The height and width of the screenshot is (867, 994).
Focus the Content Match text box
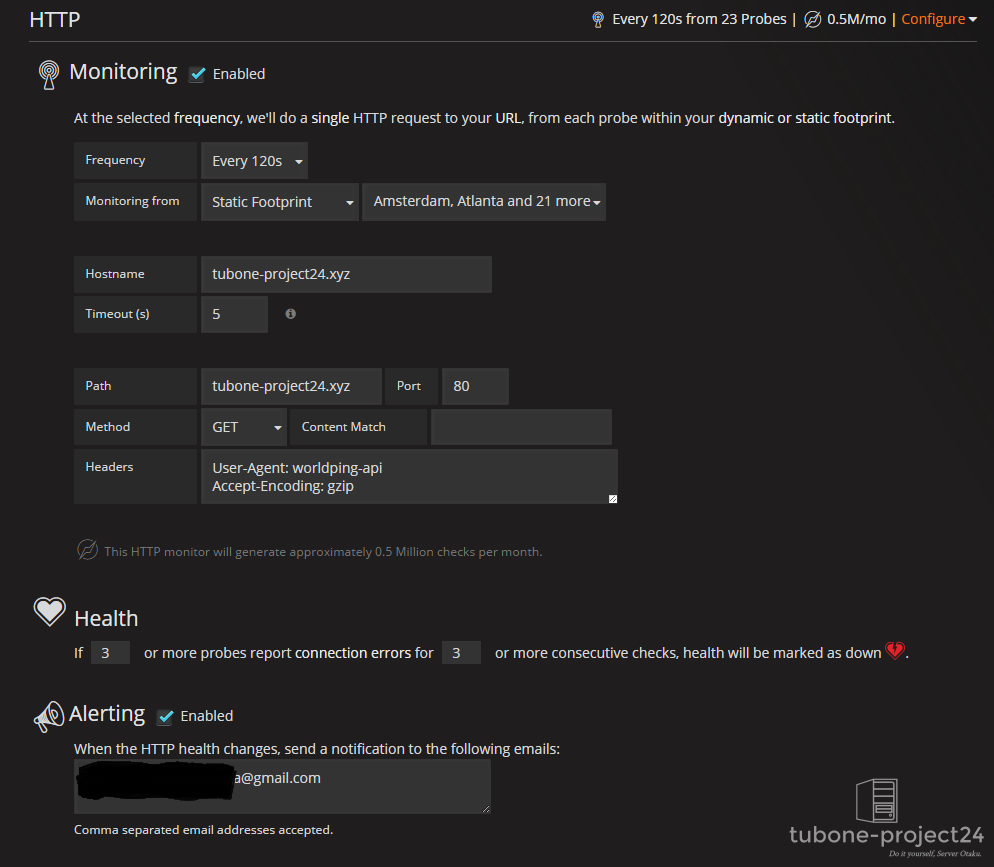click(521, 427)
